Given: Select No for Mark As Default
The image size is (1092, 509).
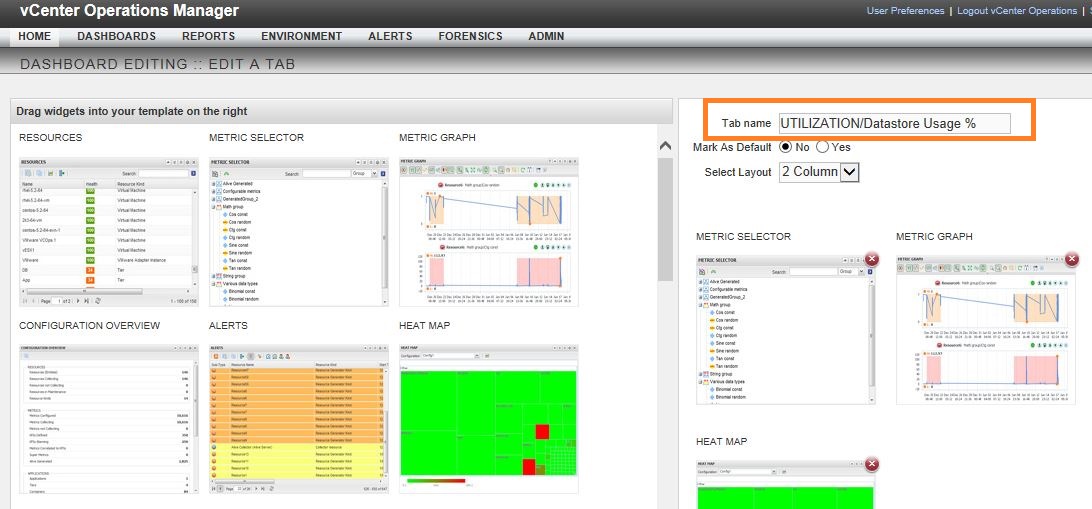Looking at the screenshot, I should coord(785,147).
